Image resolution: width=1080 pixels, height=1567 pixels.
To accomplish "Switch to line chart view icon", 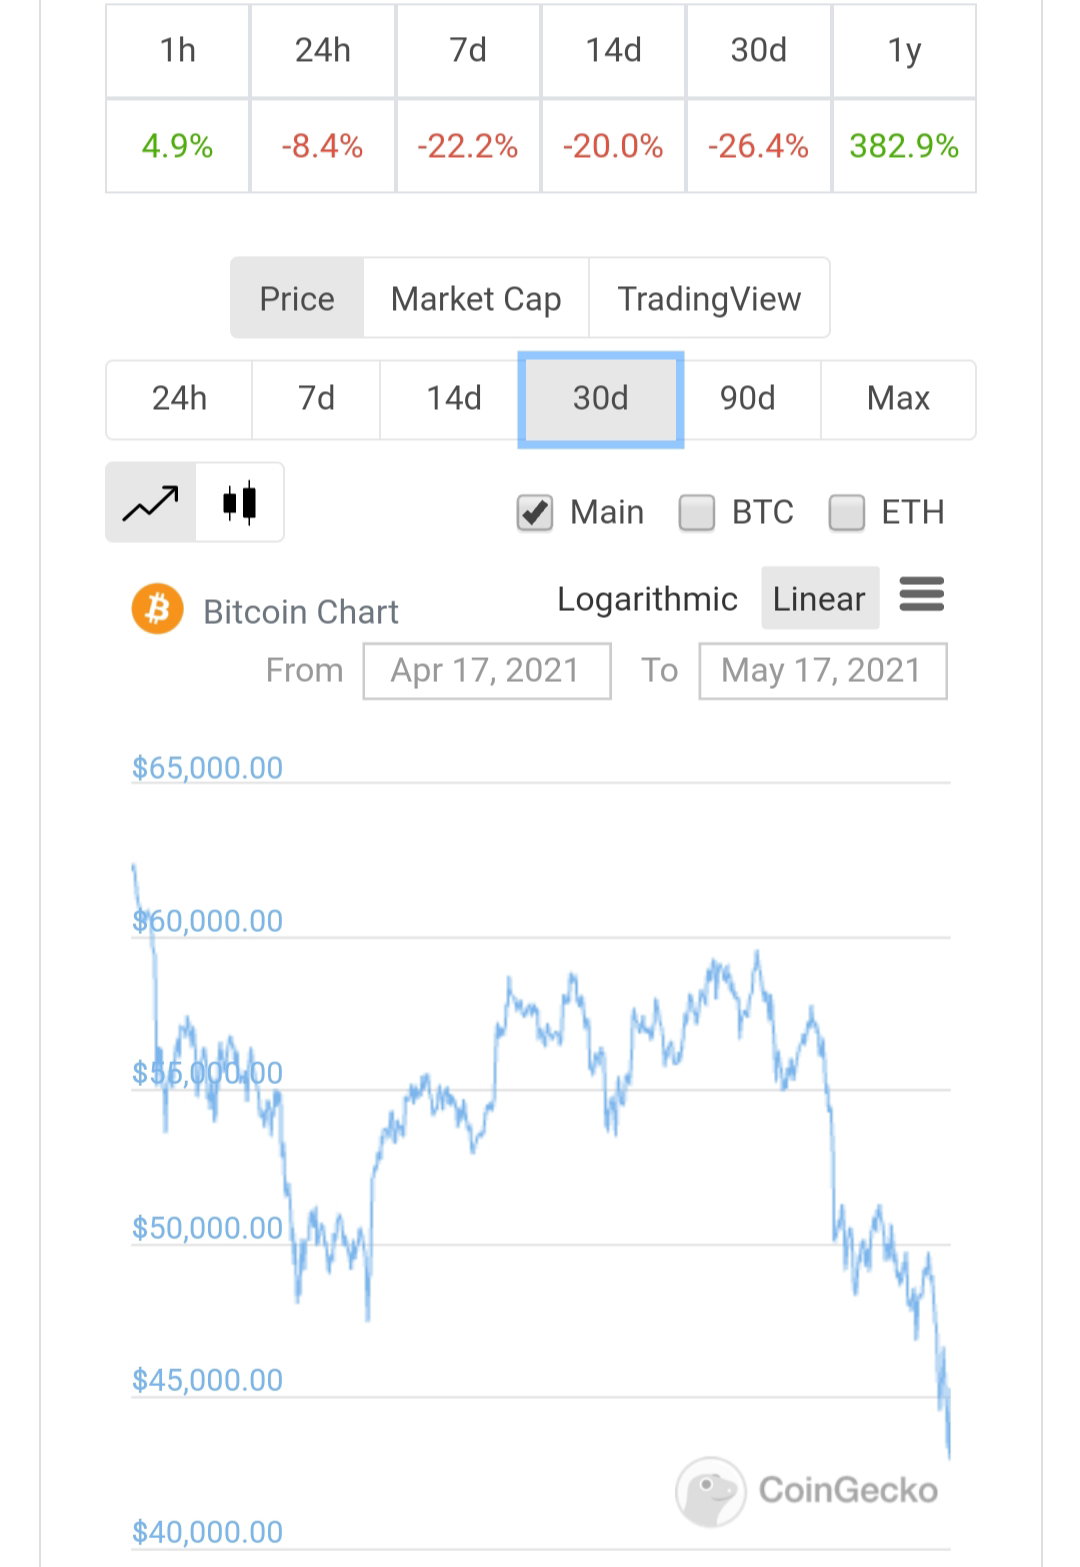I will point(151,502).
